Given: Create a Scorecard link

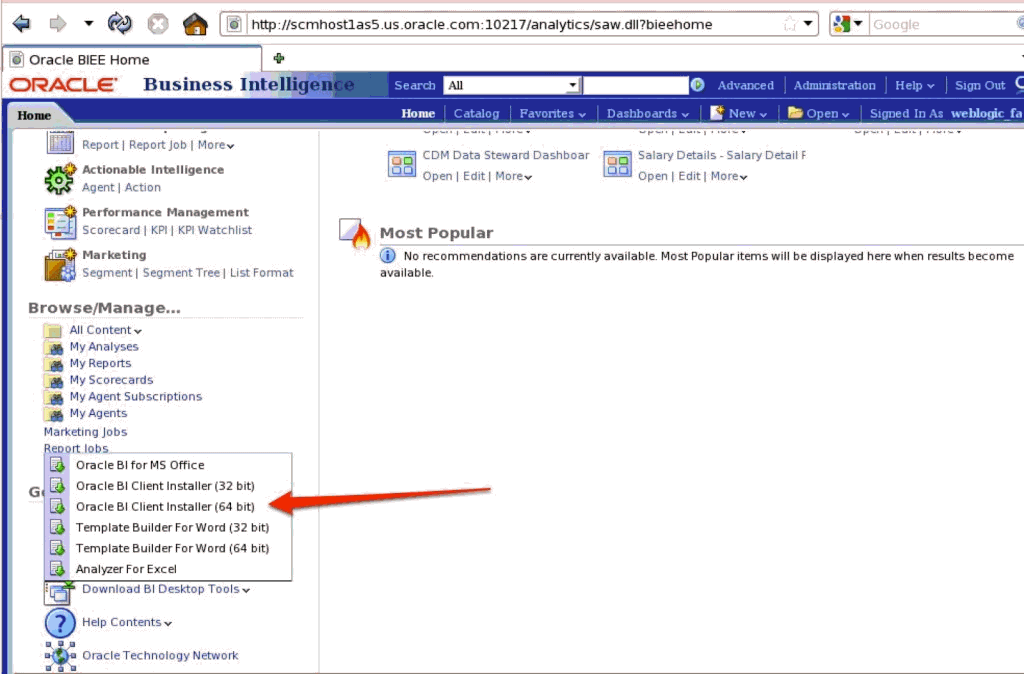Looking at the screenshot, I should [x=111, y=230].
